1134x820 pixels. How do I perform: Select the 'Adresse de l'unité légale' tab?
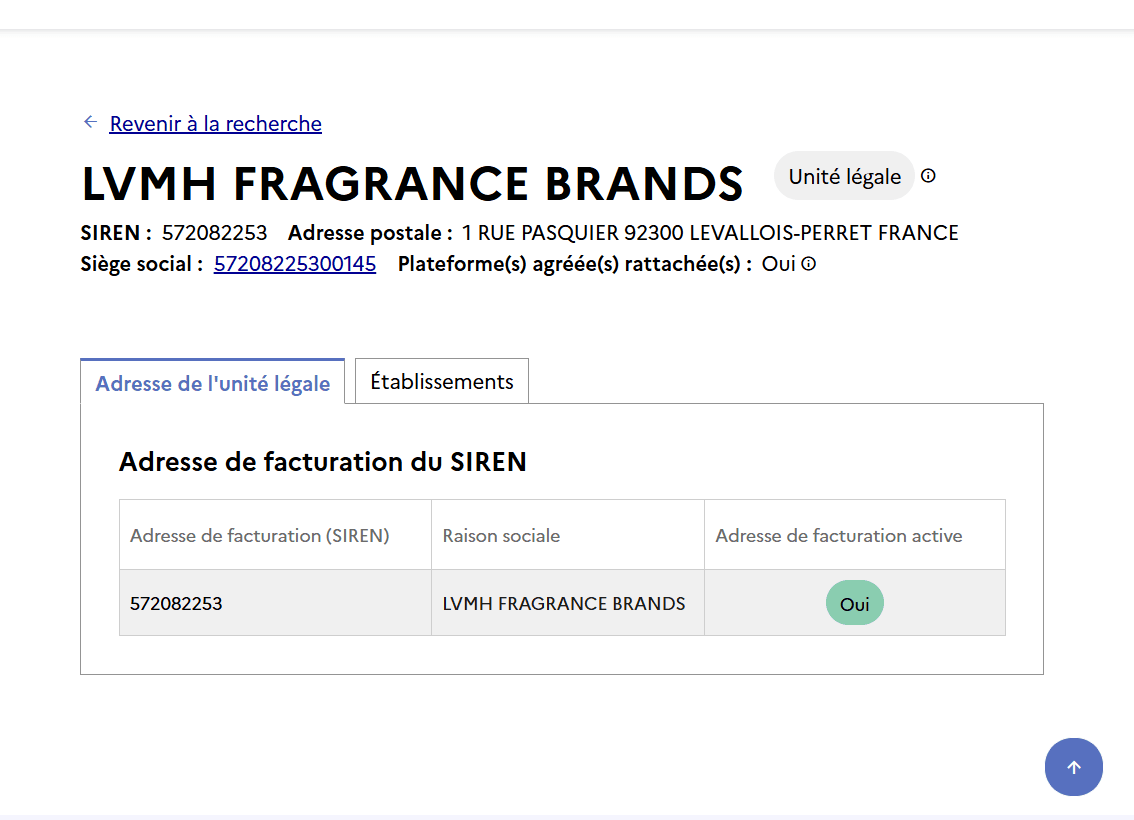(x=212, y=383)
